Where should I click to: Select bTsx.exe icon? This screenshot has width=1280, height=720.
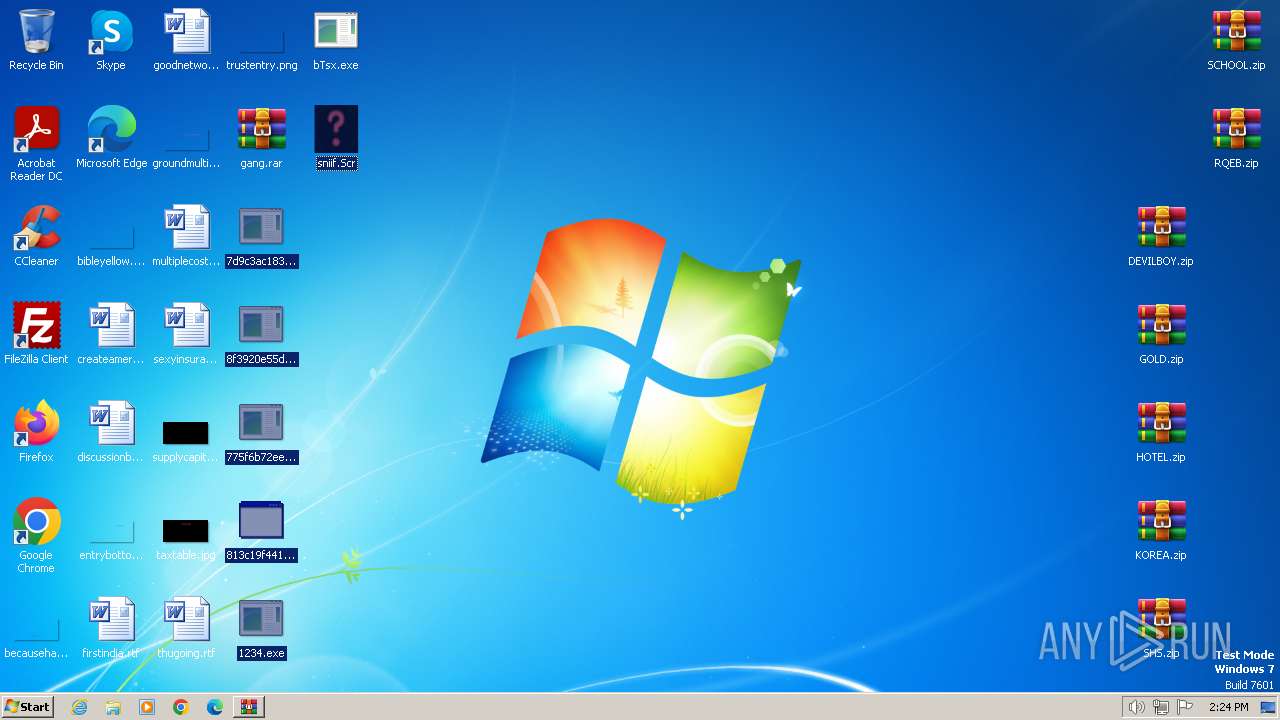[x=336, y=40]
